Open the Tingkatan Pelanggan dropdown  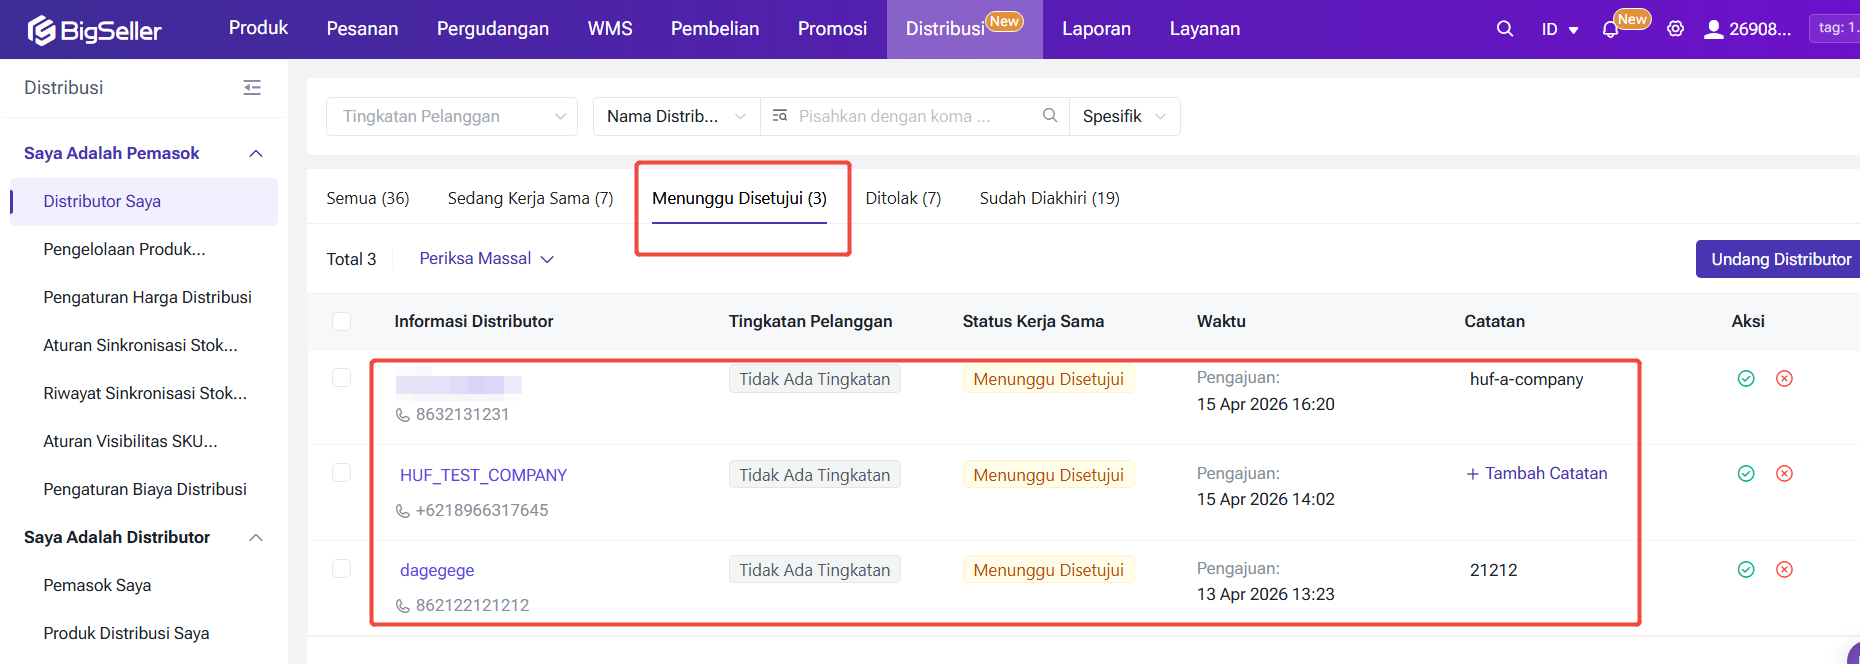[x=452, y=116]
